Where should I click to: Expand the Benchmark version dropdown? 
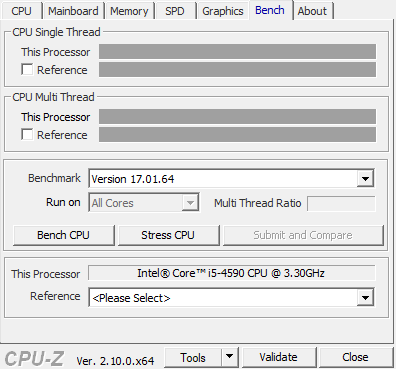[365, 179]
